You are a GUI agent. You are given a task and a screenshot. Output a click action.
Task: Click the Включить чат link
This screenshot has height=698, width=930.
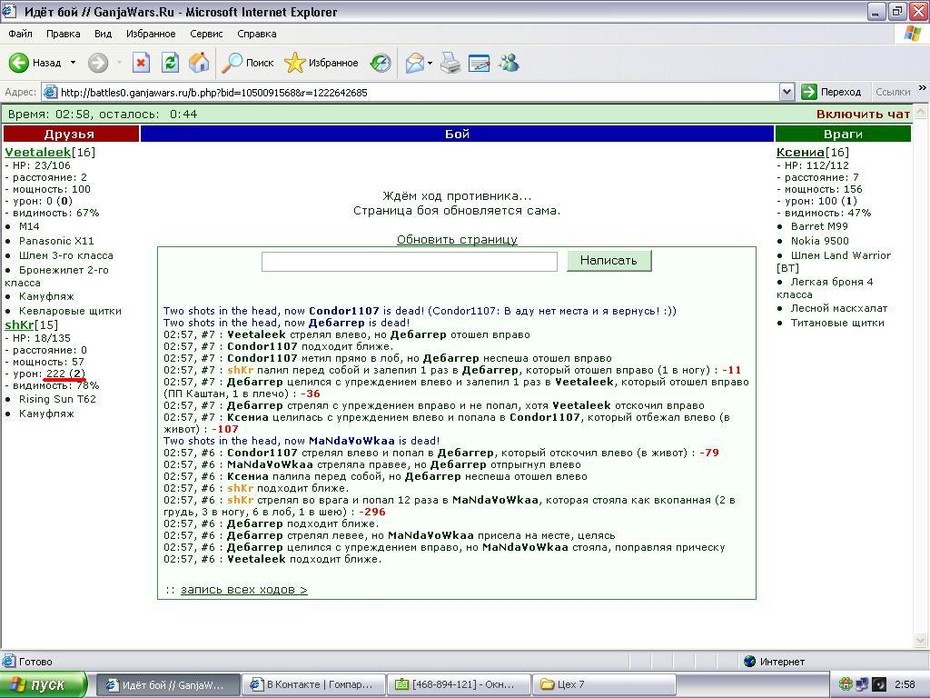[x=863, y=114]
